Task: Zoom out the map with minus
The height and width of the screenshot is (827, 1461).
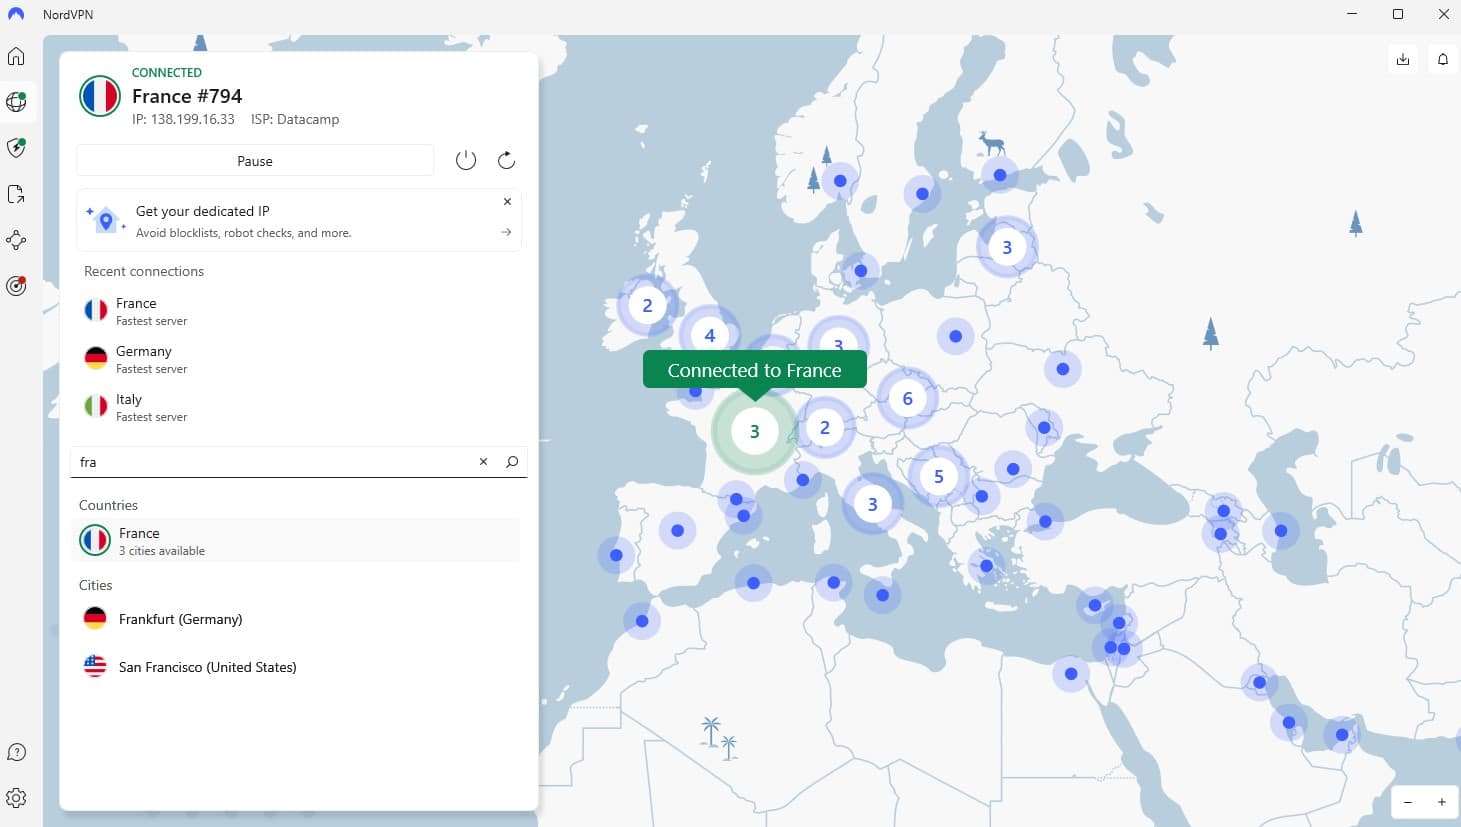Action: (1408, 802)
